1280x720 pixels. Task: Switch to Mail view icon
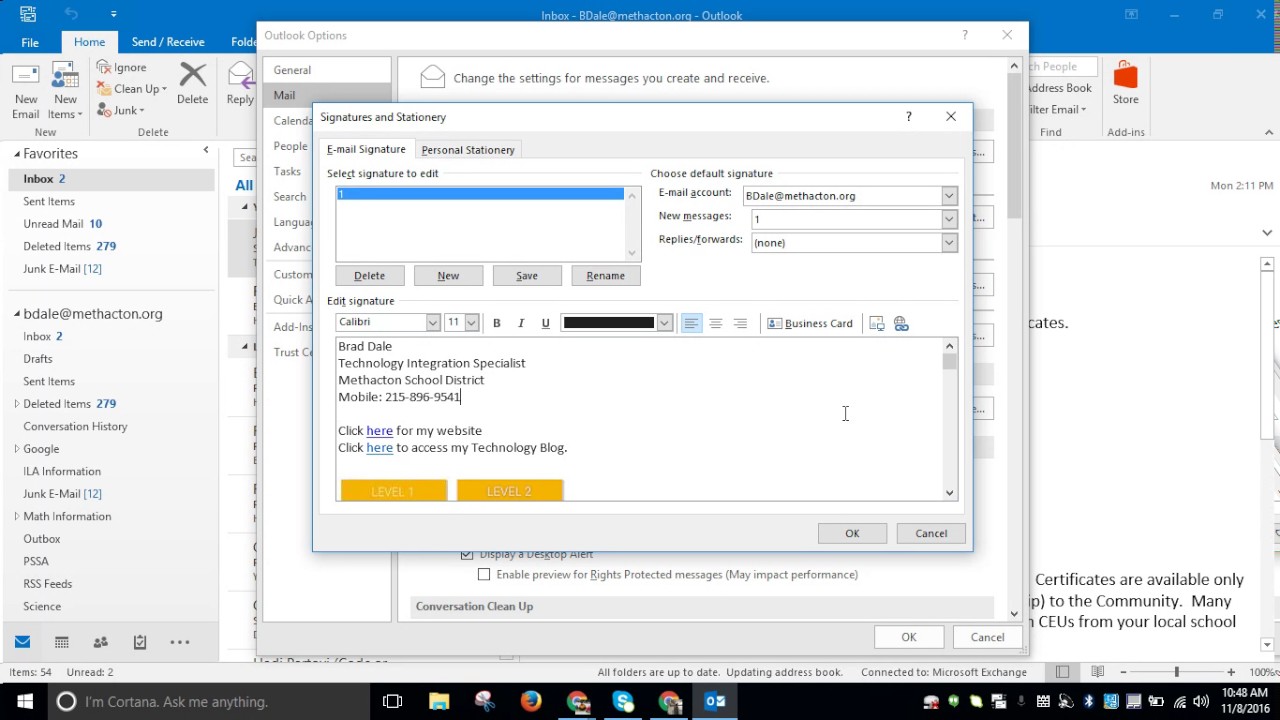(x=22, y=642)
